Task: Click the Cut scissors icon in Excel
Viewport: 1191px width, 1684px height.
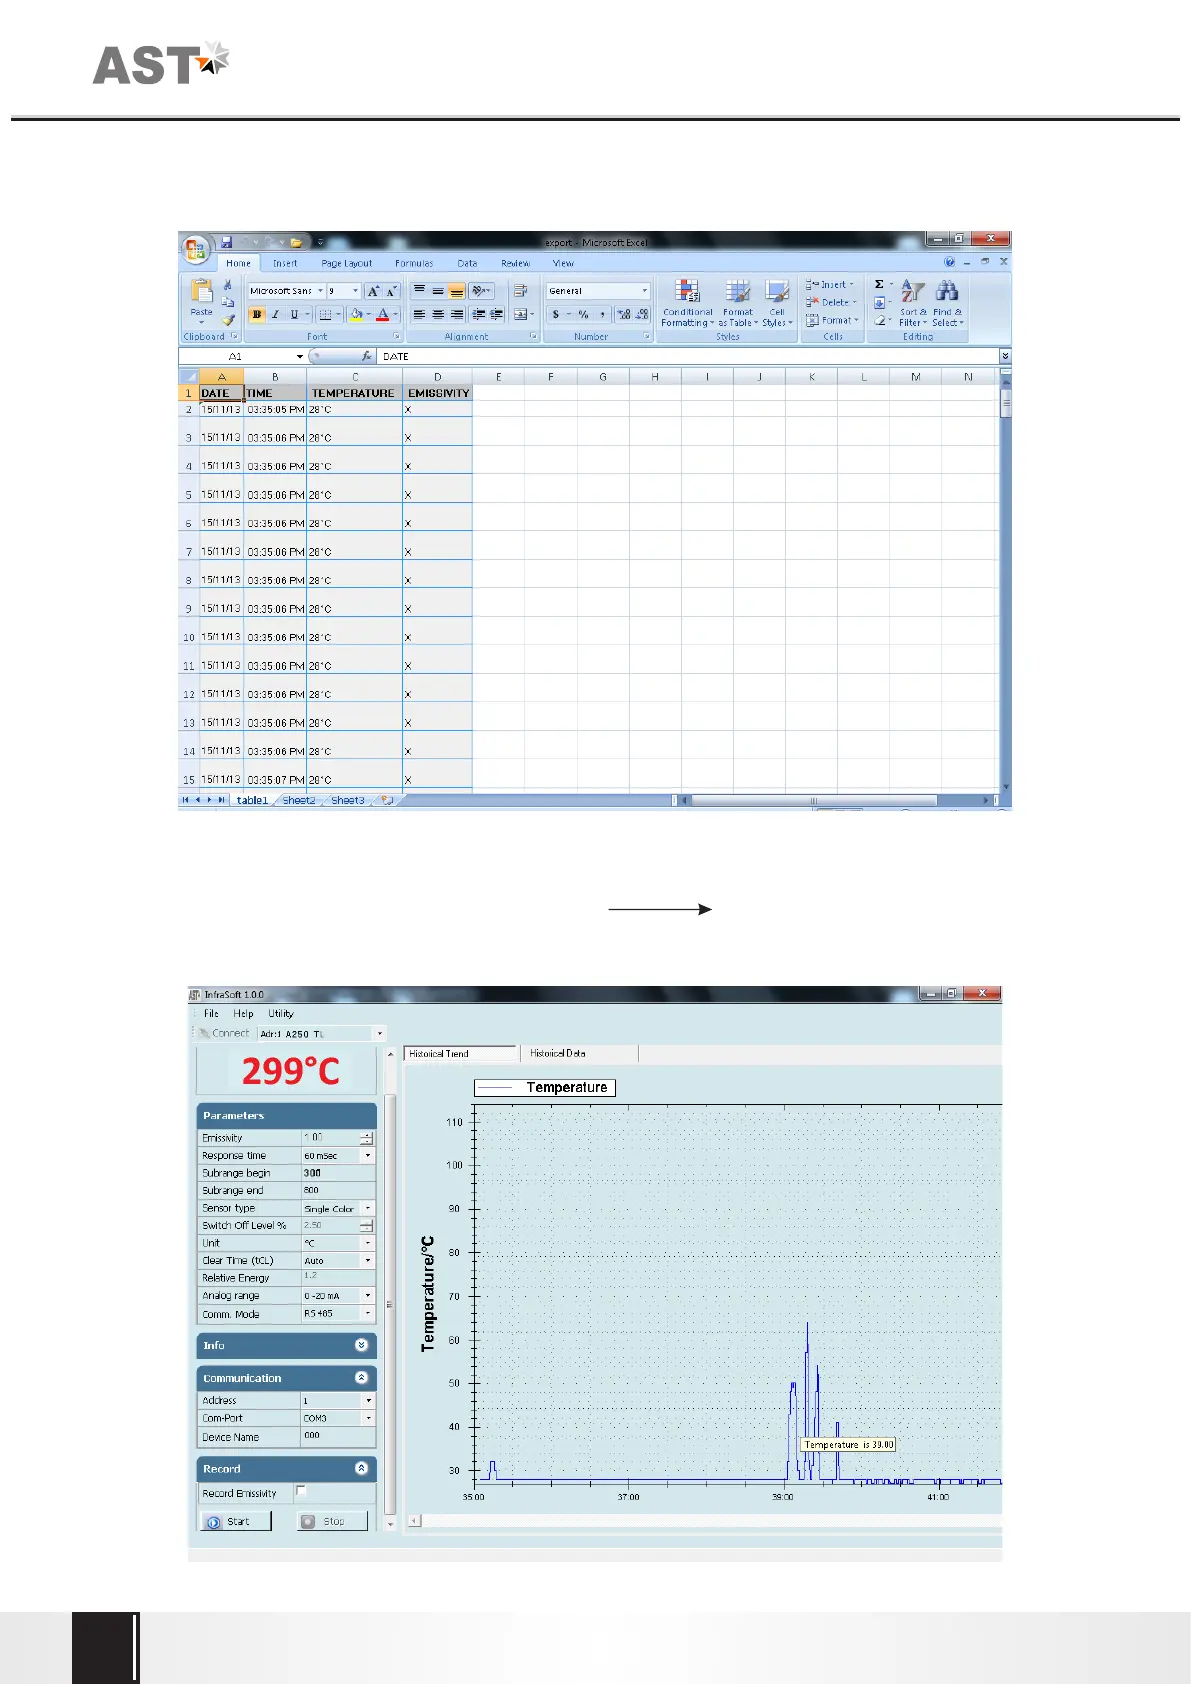Action: [x=228, y=285]
